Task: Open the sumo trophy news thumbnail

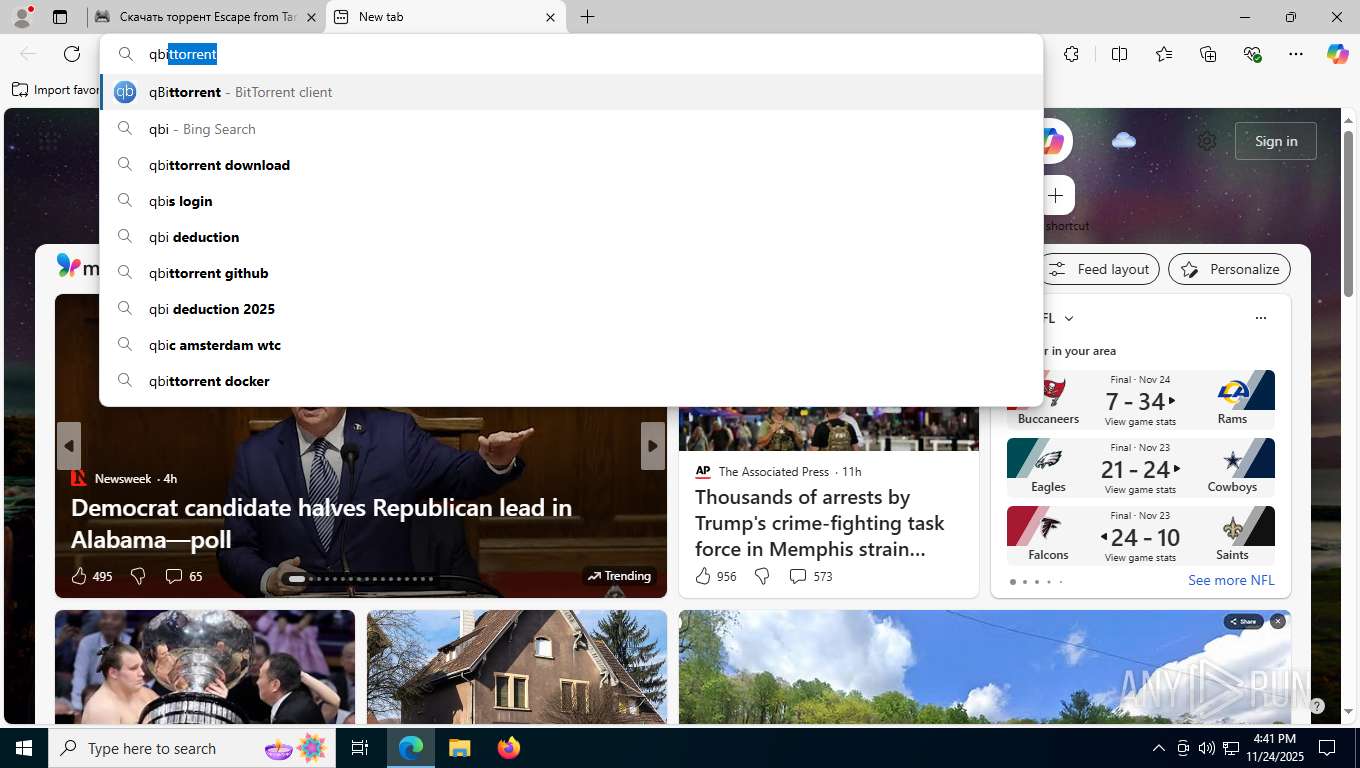Action: 205,666
